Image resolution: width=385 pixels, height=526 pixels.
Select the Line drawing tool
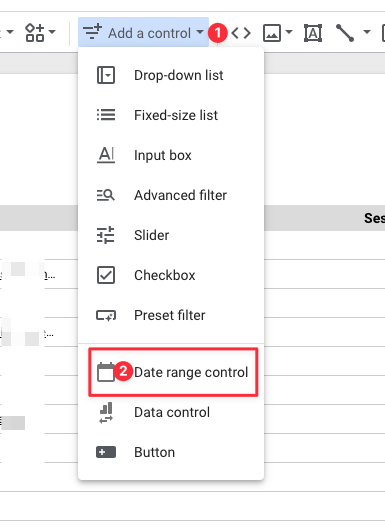tap(345, 33)
